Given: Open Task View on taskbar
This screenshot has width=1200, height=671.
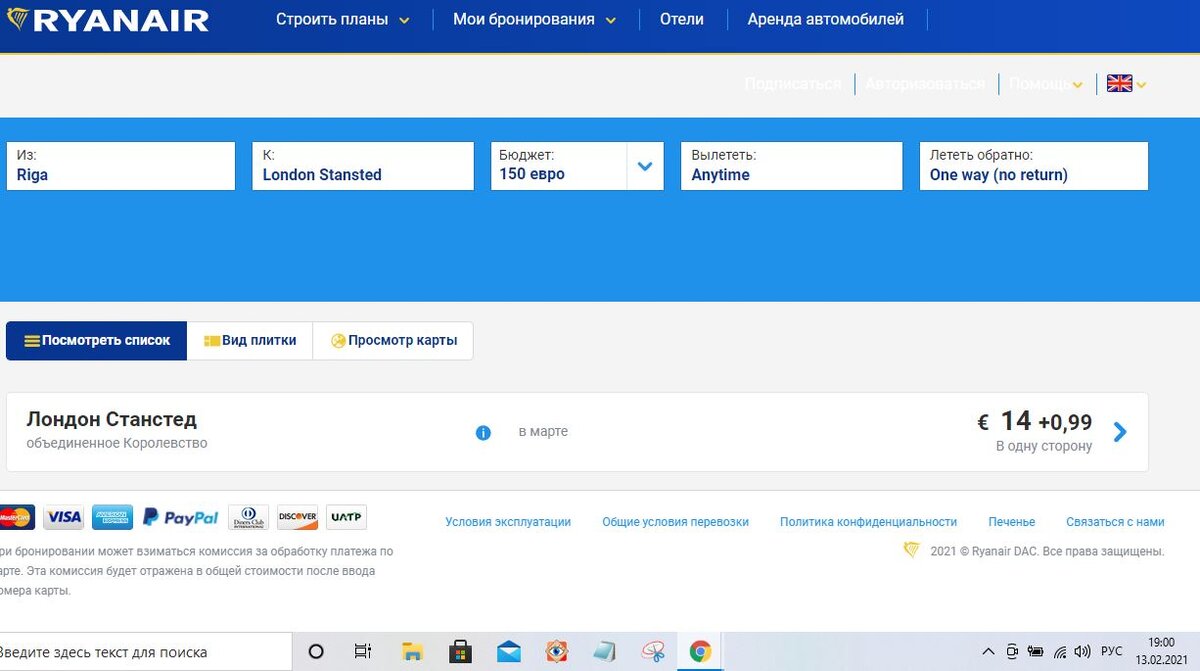Looking at the screenshot, I should 364,652.
